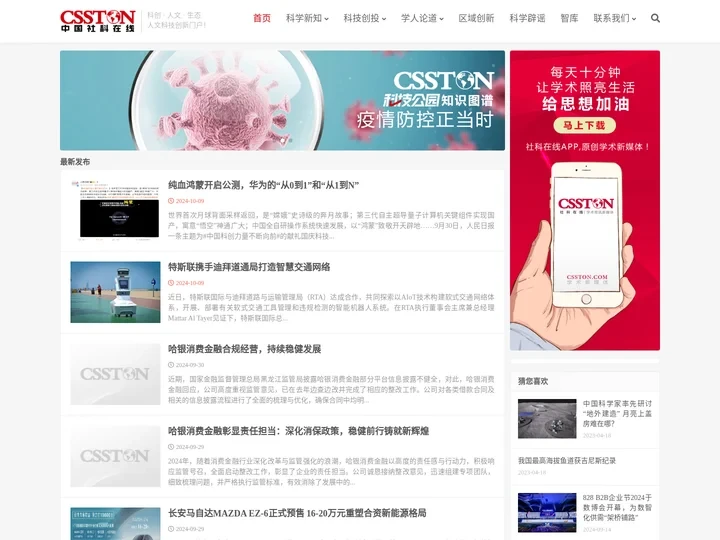Open article 纯血鸿蒙开启公测 headline

click(264, 185)
